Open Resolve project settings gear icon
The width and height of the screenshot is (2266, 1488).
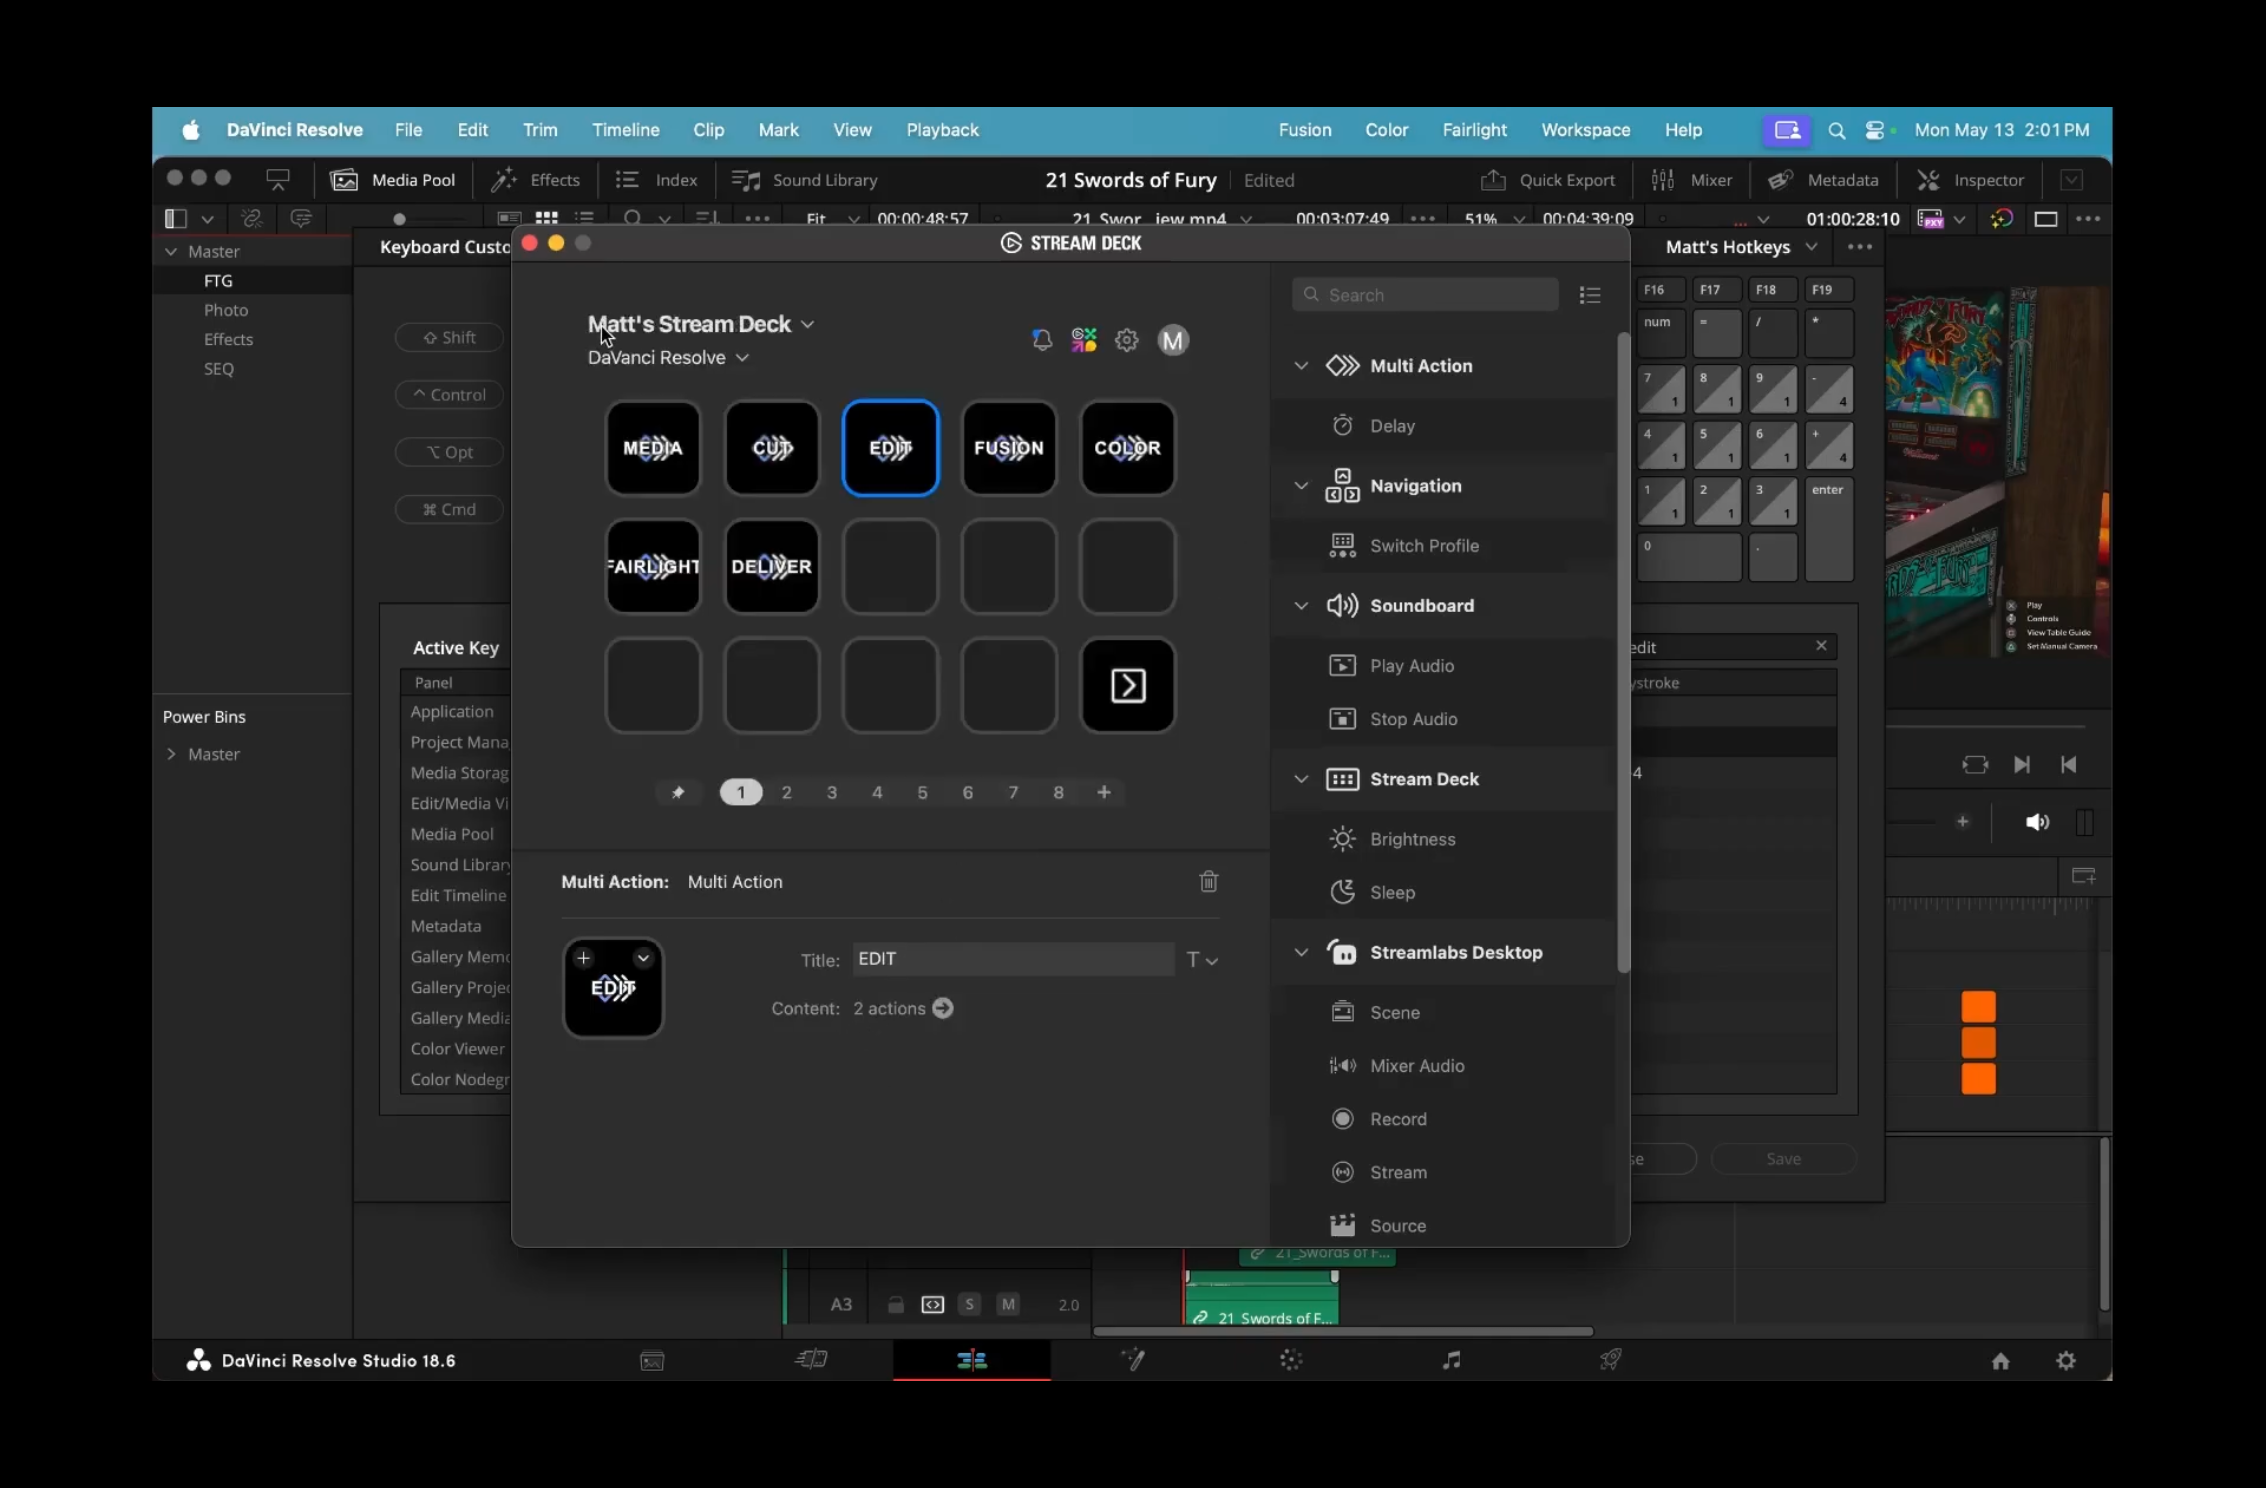pos(2066,1360)
